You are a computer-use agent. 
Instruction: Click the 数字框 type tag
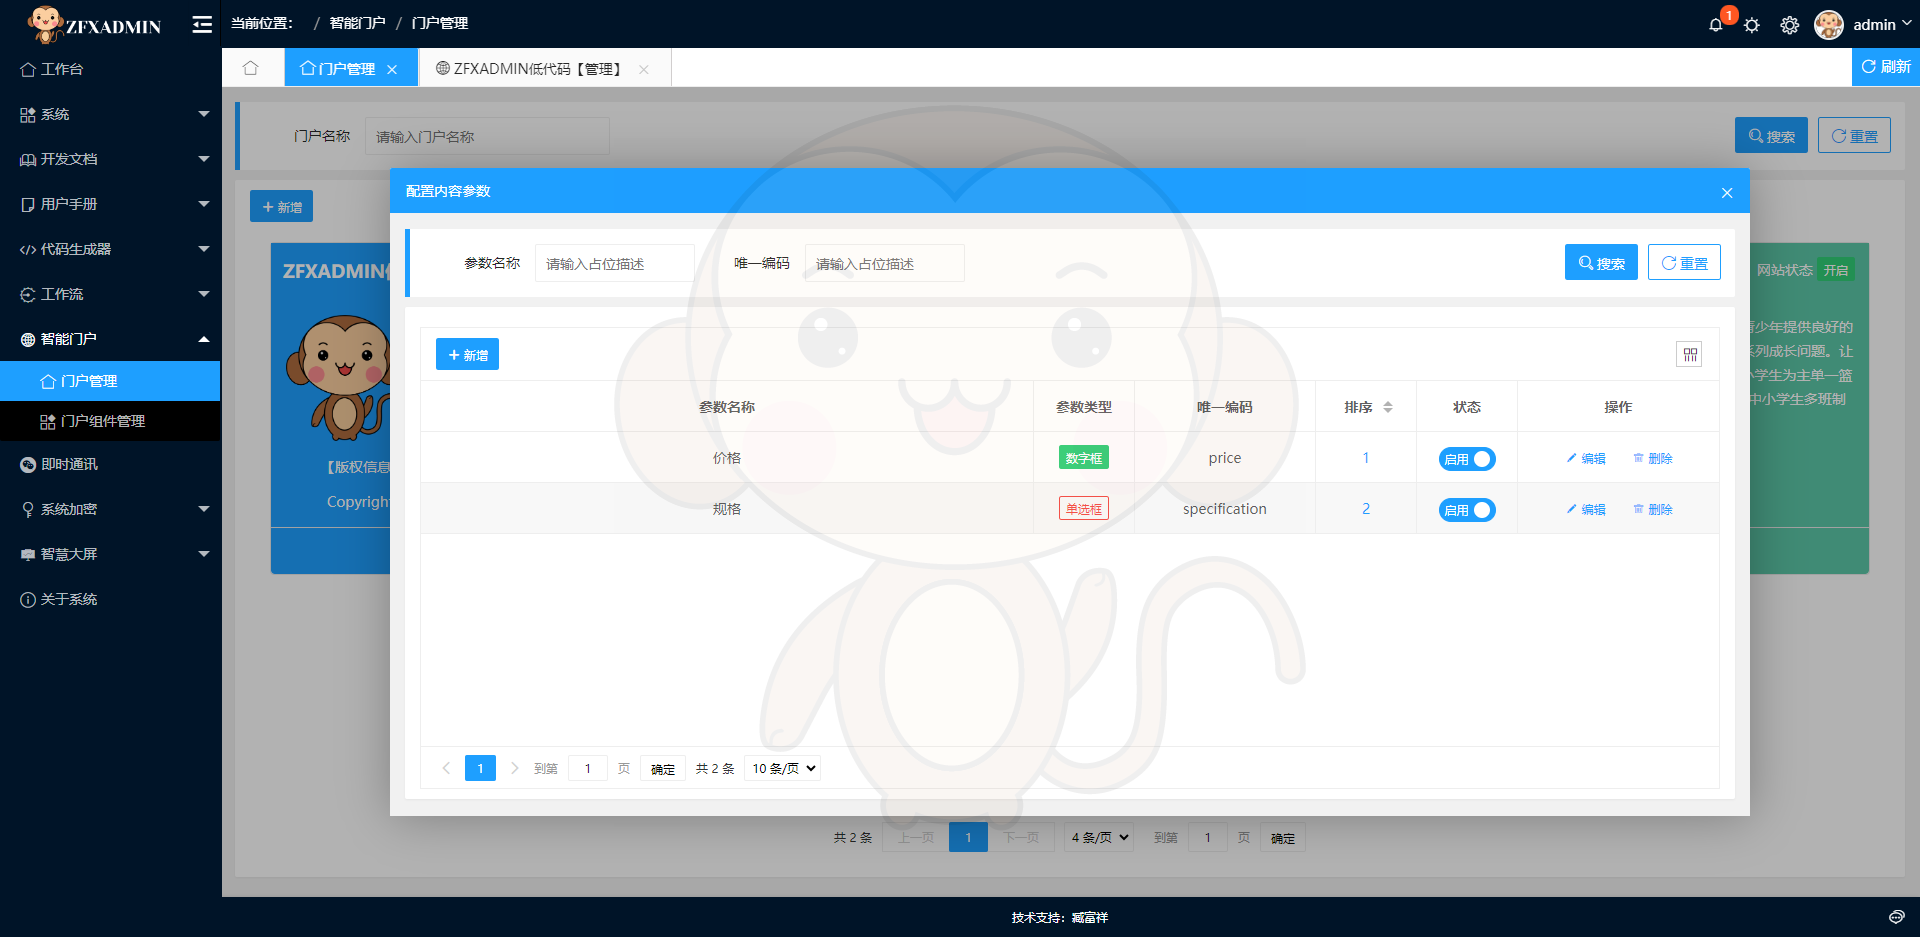(1084, 458)
